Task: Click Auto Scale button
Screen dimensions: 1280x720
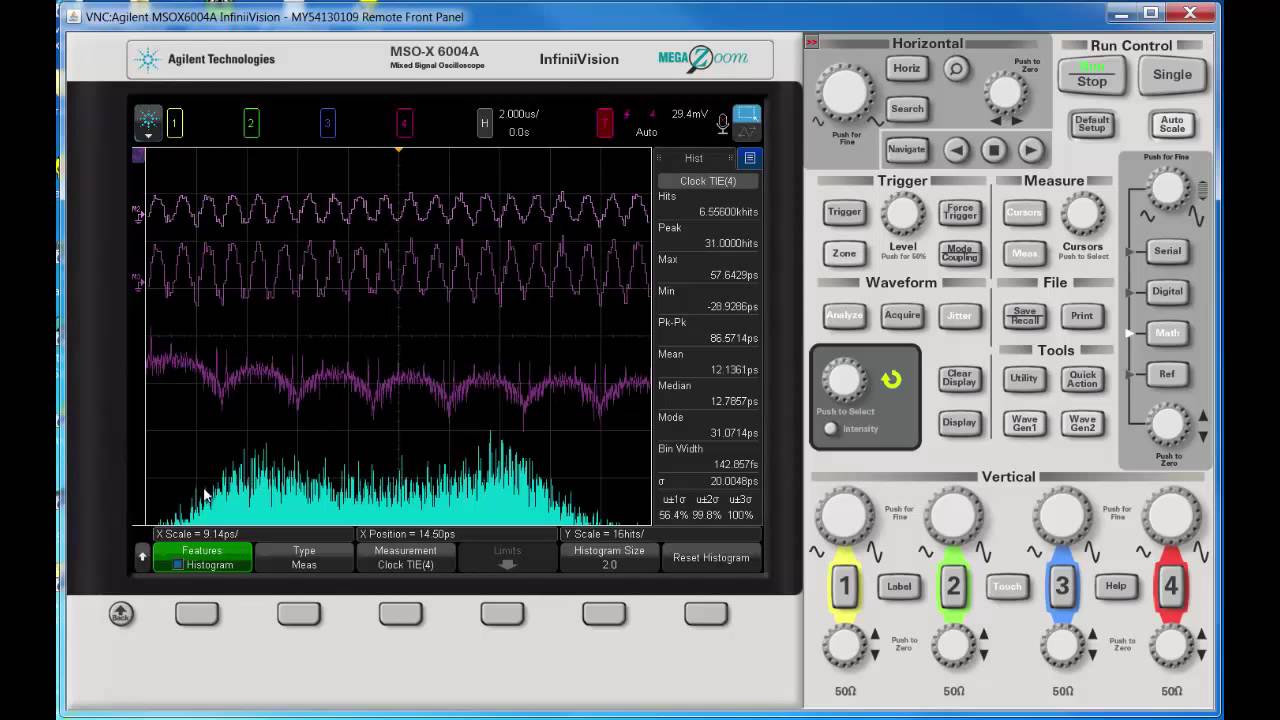Action: point(1172,124)
